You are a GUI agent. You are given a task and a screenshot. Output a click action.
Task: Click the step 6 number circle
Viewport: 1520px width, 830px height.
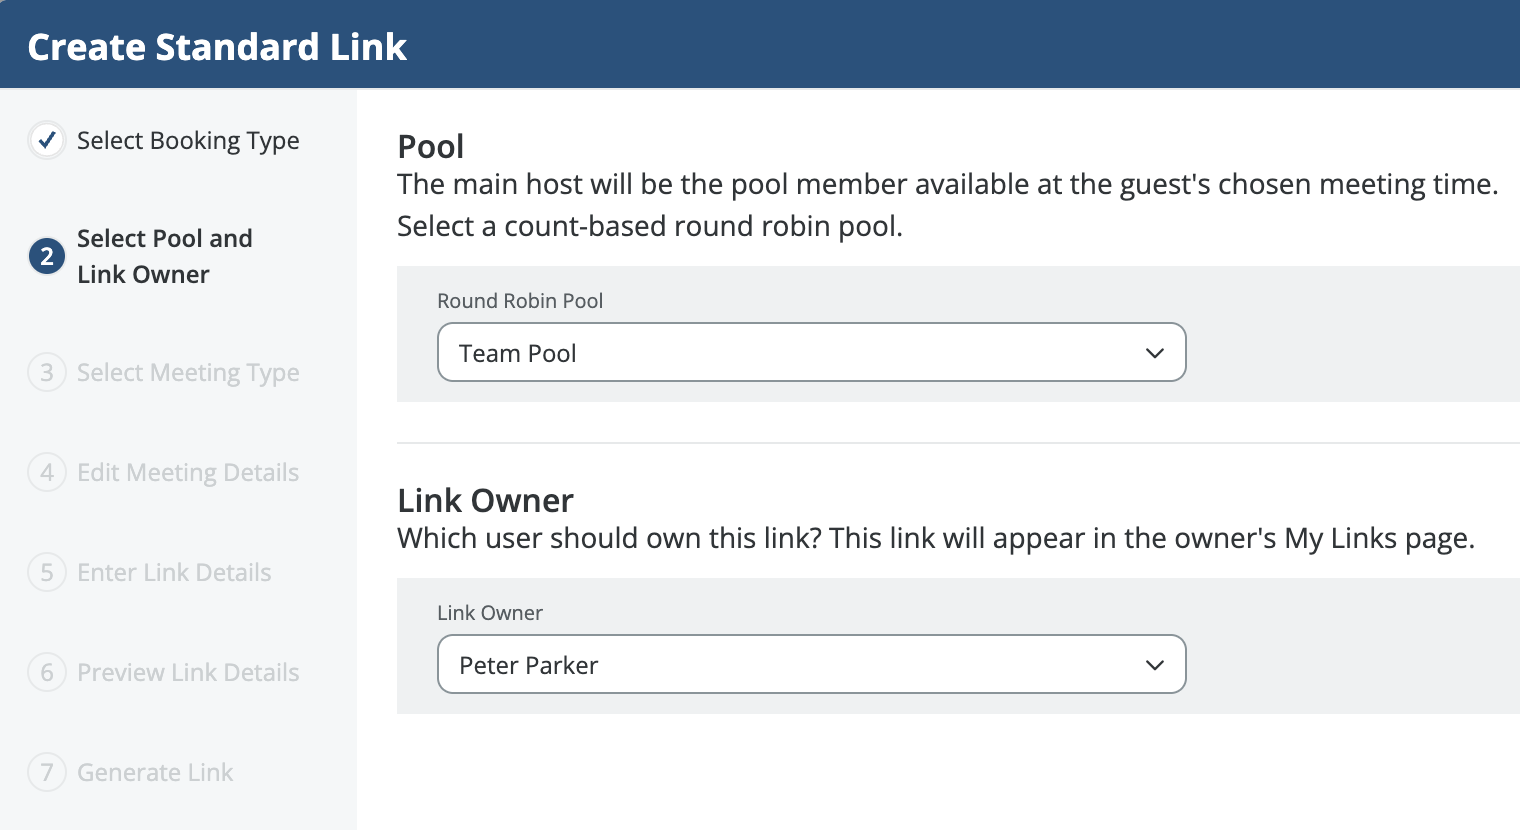pyautogui.click(x=46, y=672)
